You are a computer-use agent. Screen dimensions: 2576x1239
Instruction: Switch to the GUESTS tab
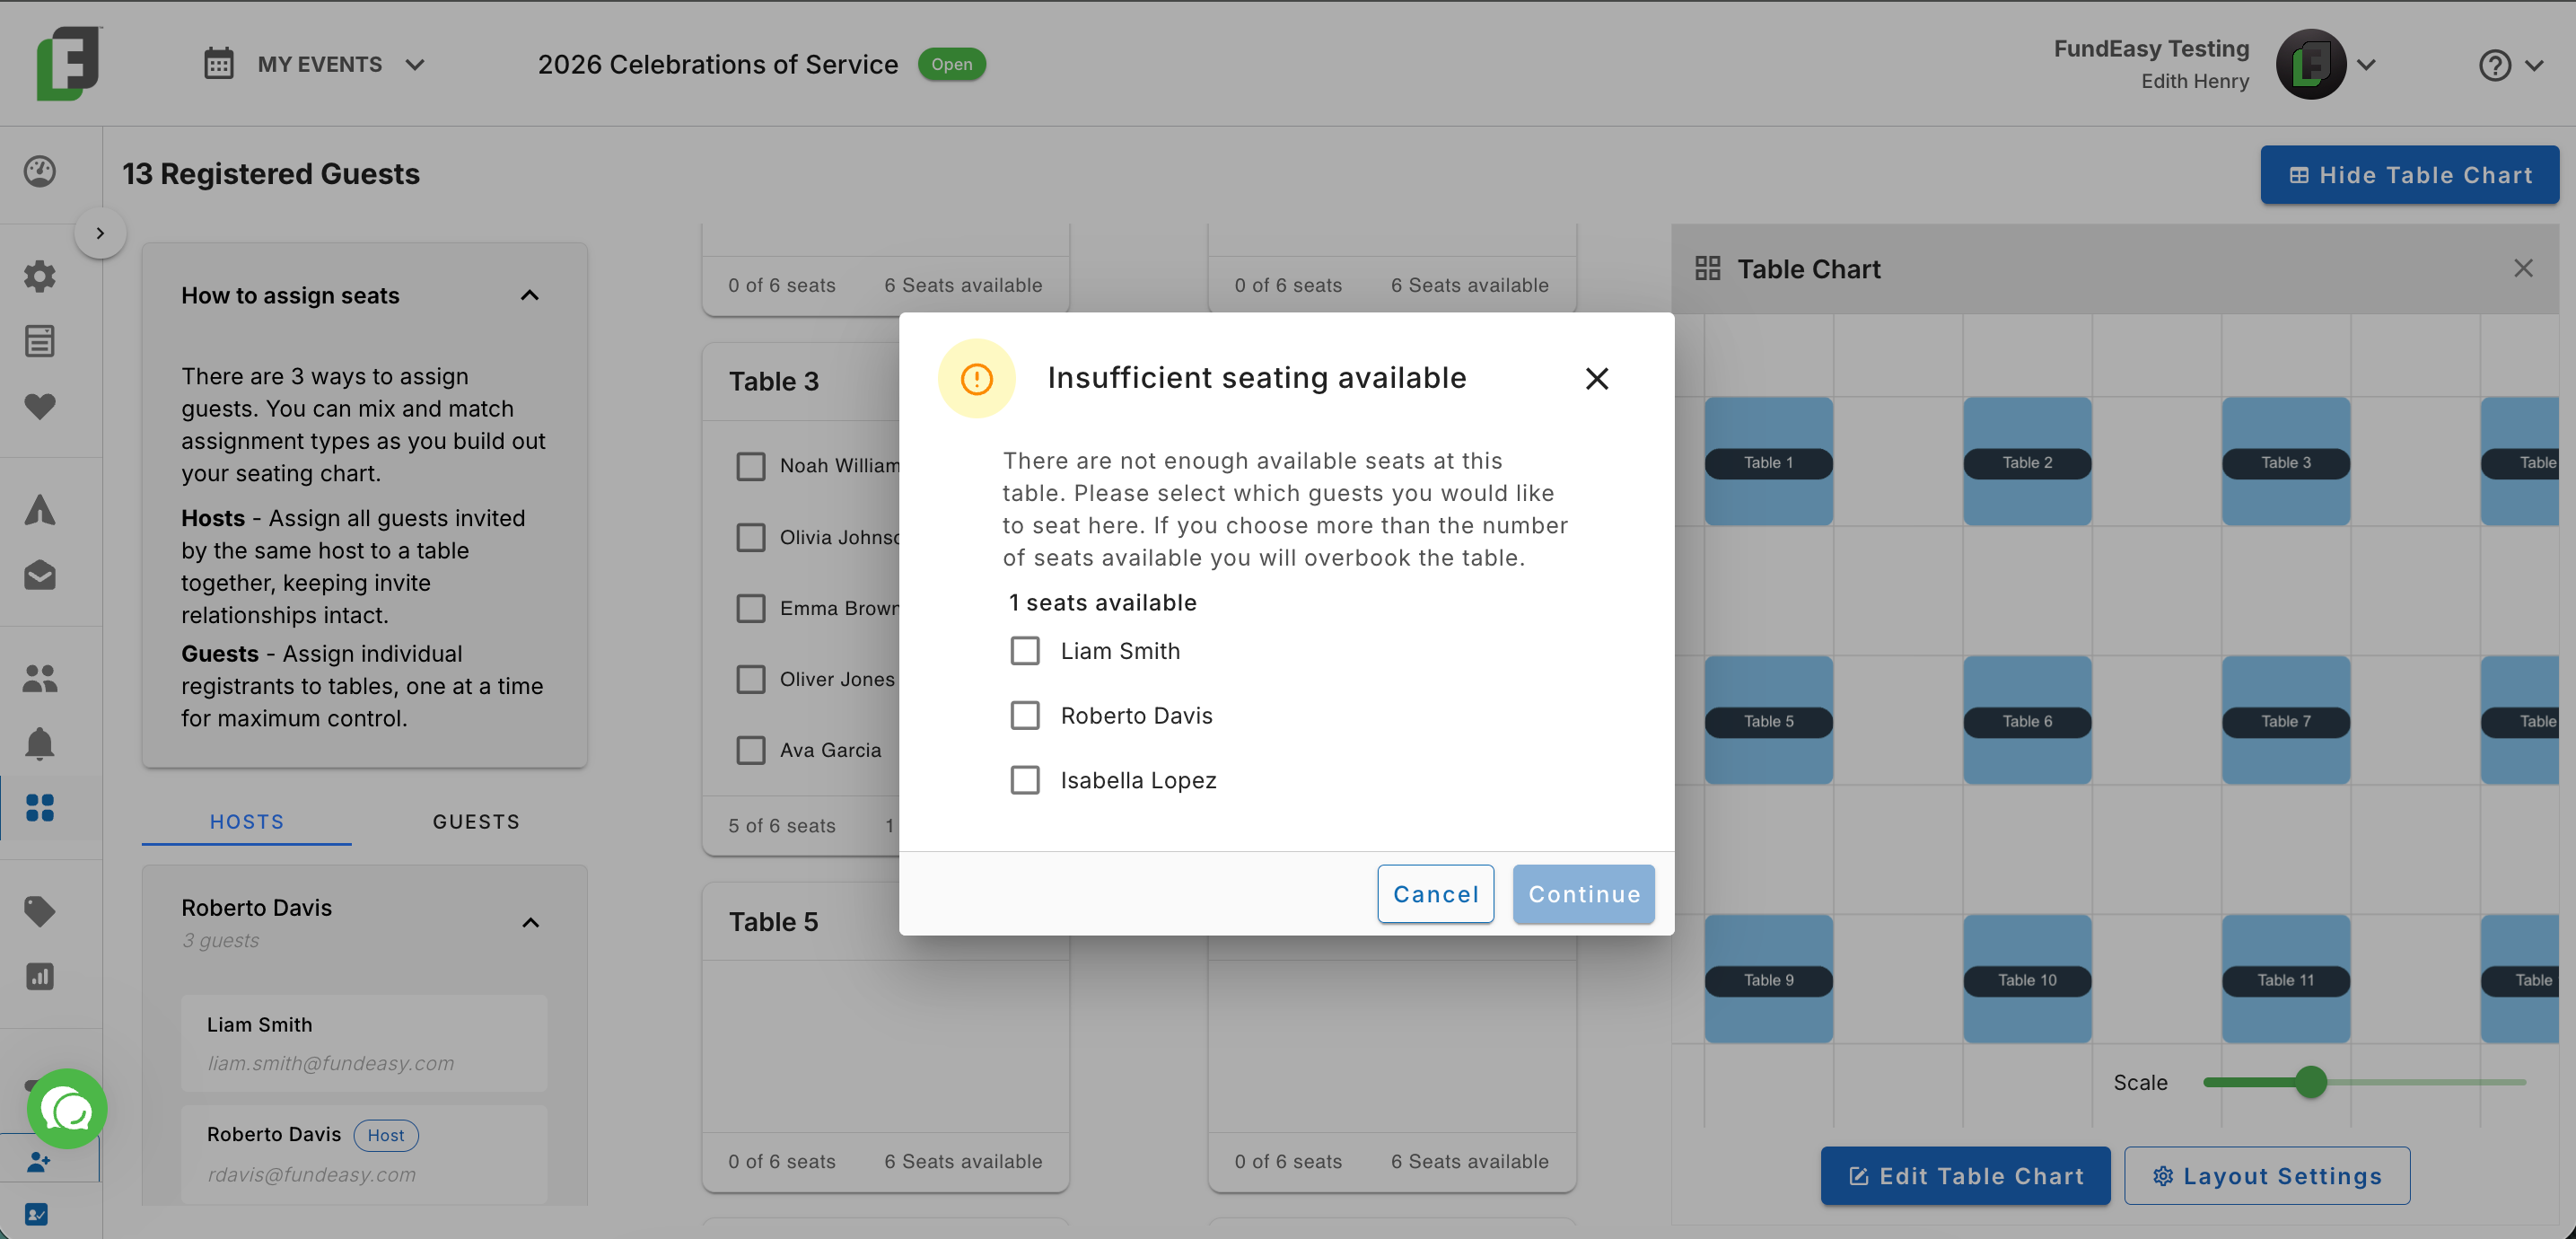(x=477, y=821)
